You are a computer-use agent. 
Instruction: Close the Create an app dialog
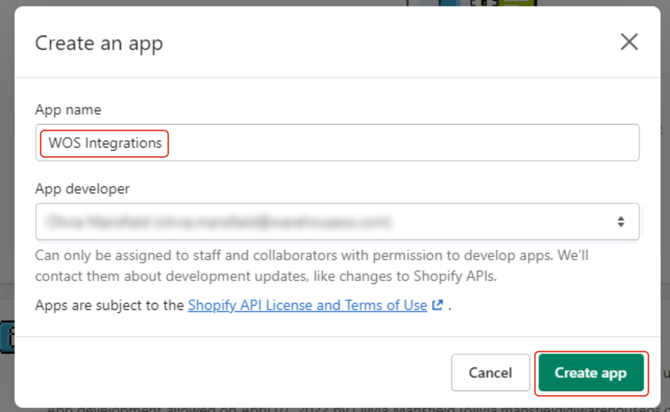[x=629, y=42]
